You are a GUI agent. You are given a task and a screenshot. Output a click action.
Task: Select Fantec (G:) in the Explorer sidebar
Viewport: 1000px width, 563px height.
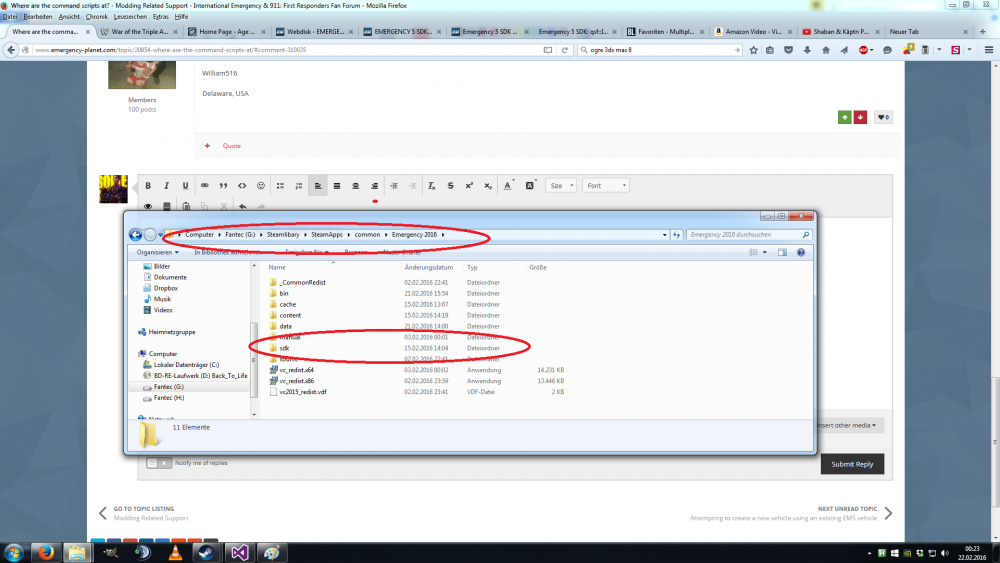(x=168, y=387)
